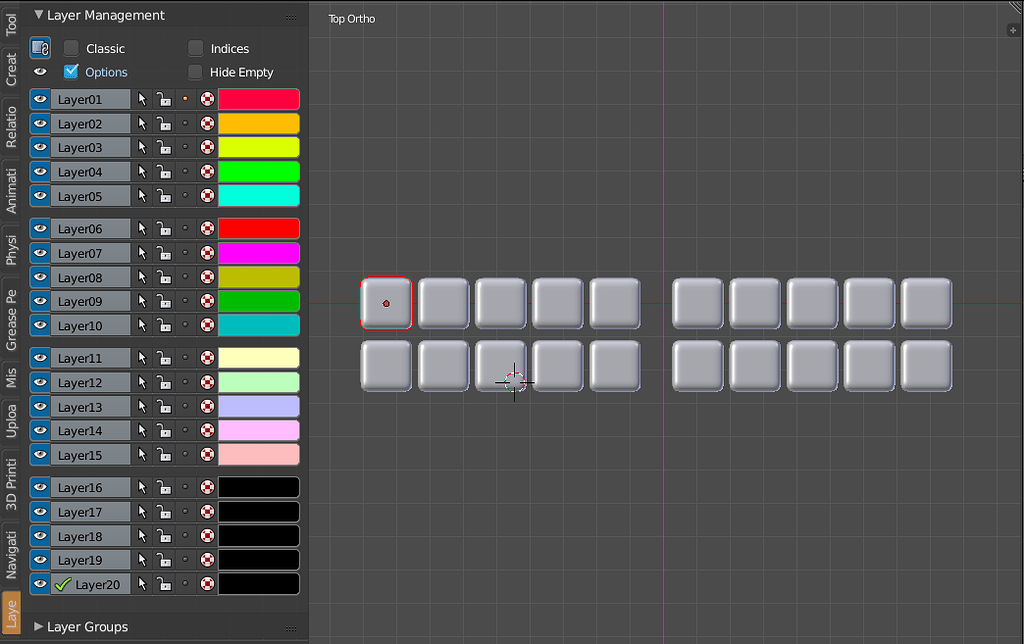Click the Layer09 name field

pos(90,301)
